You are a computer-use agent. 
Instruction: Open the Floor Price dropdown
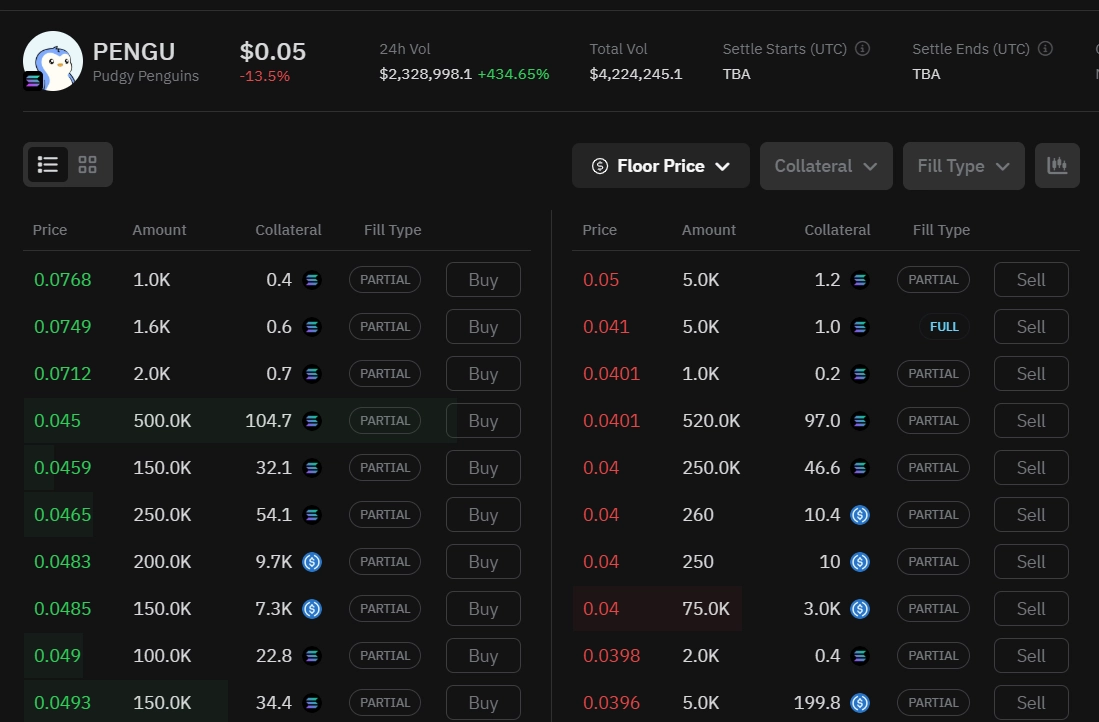660,166
